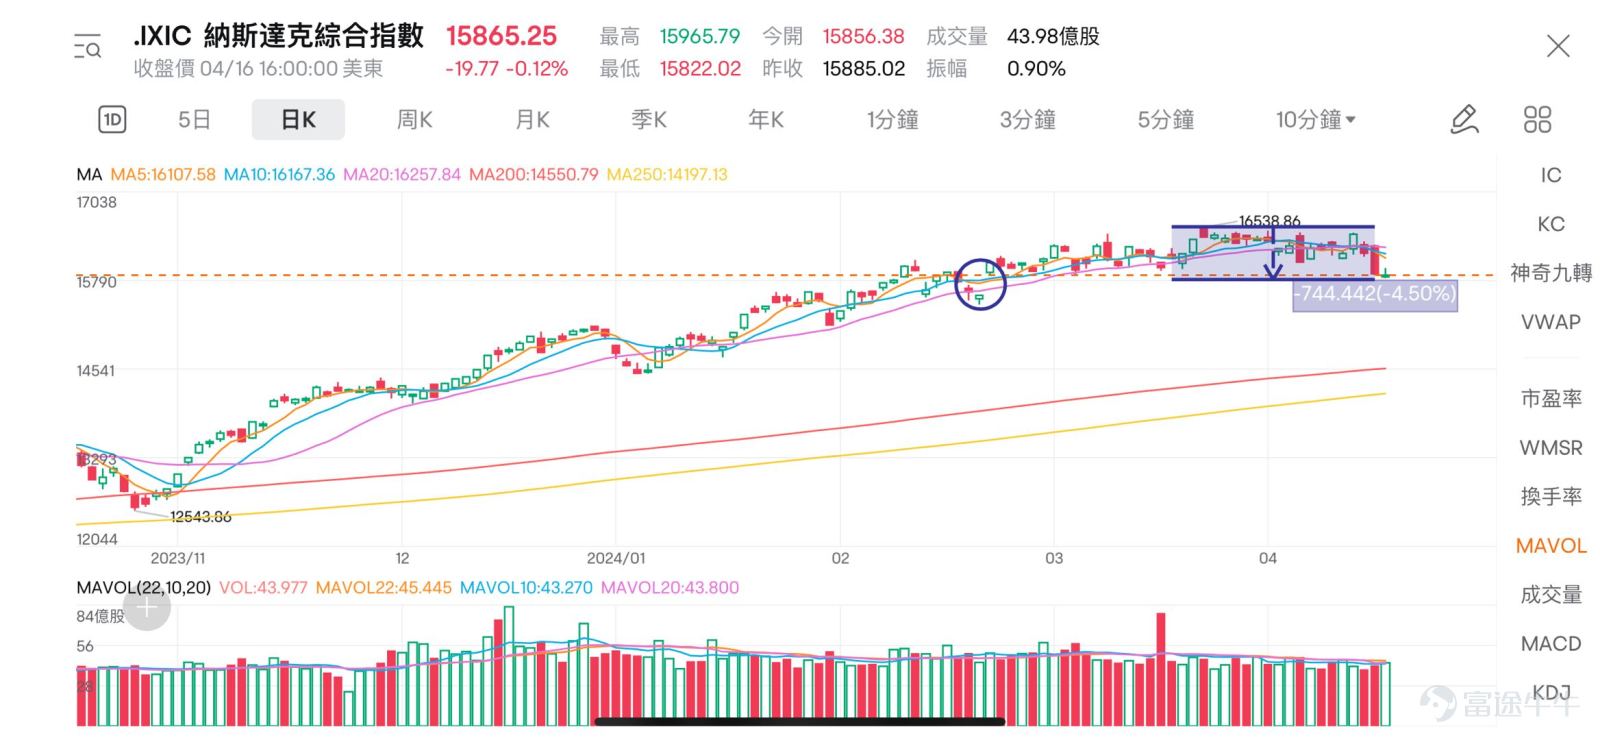Add an indicator with the plus button
Viewport: 1600px width, 740px height.
coord(147,606)
